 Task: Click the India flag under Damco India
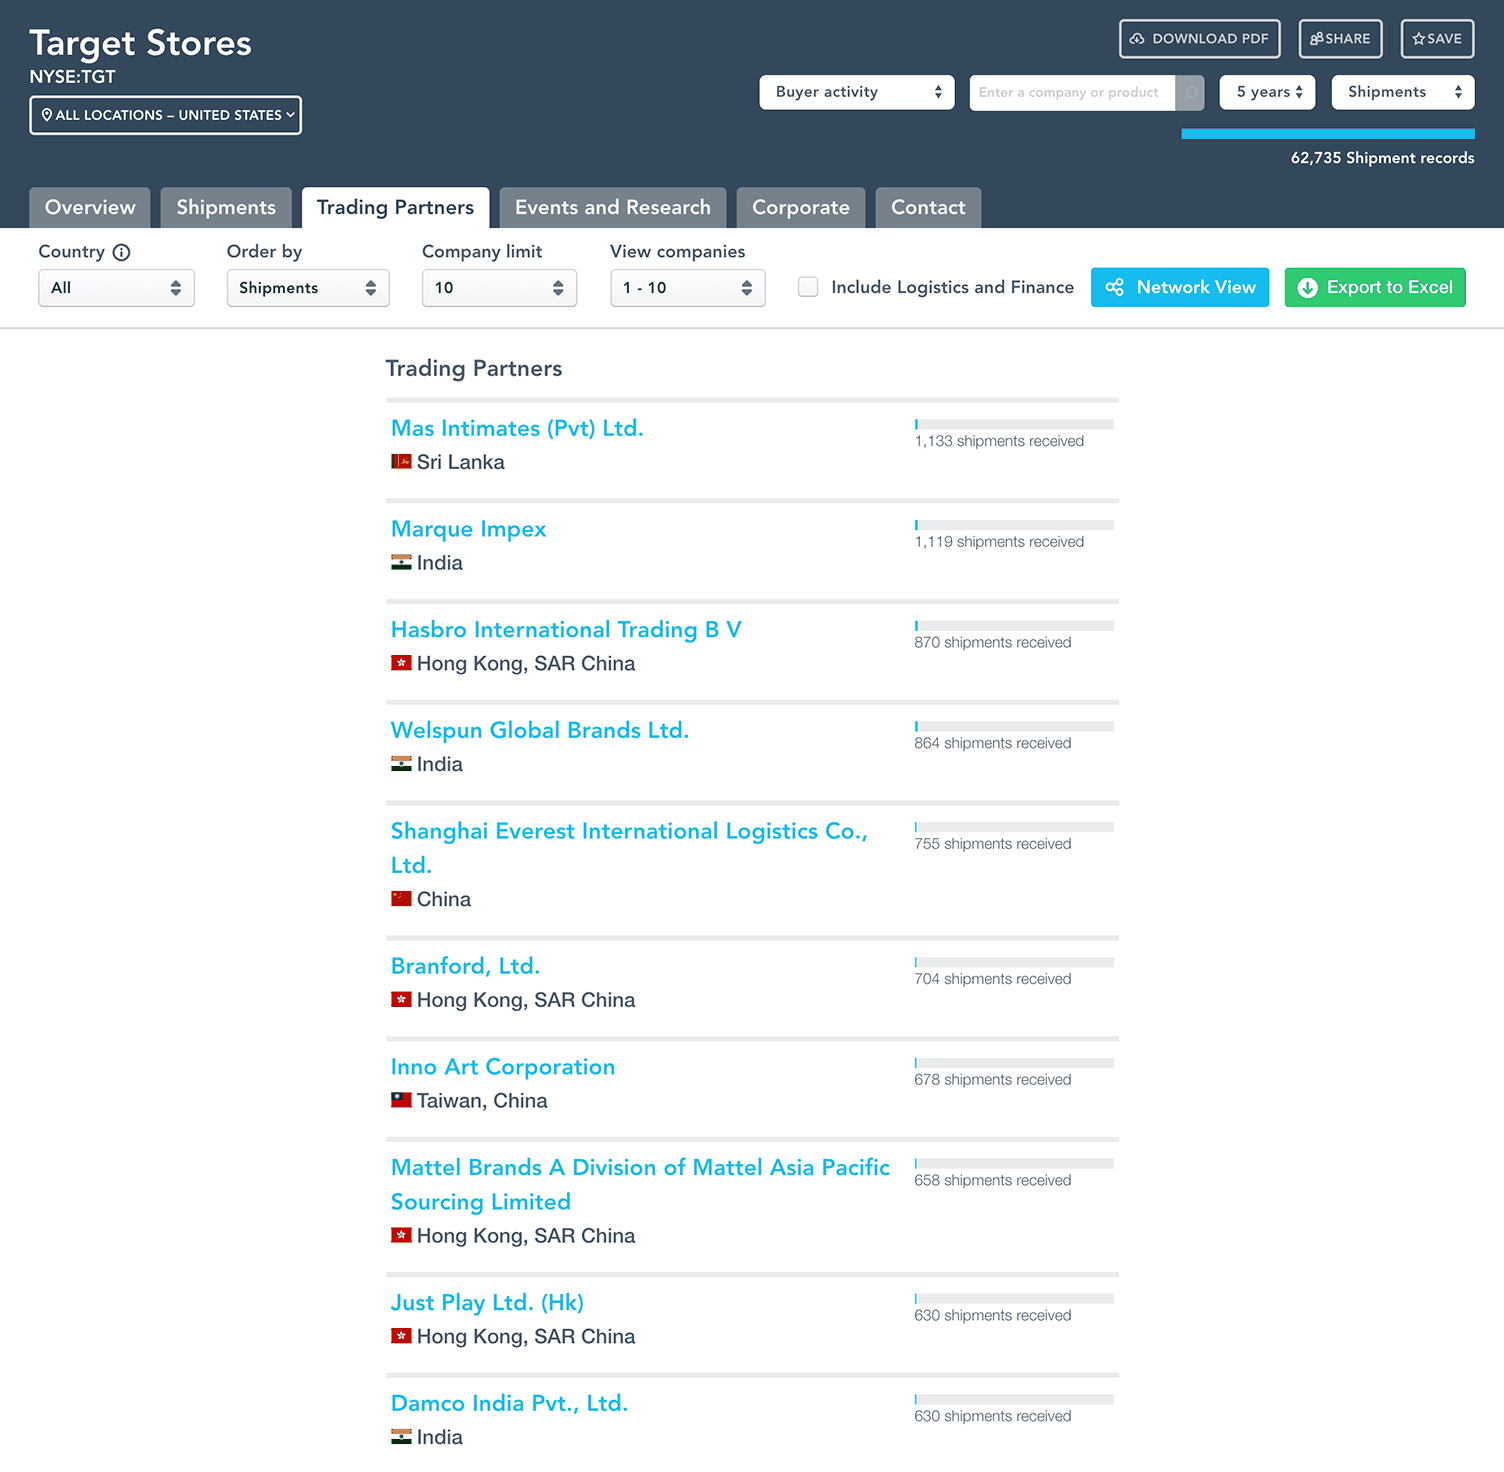point(401,1437)
